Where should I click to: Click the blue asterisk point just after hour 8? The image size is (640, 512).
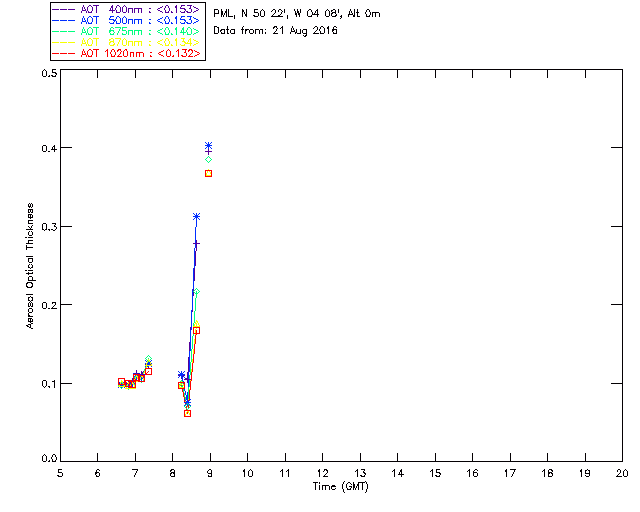tap(181, 374)
